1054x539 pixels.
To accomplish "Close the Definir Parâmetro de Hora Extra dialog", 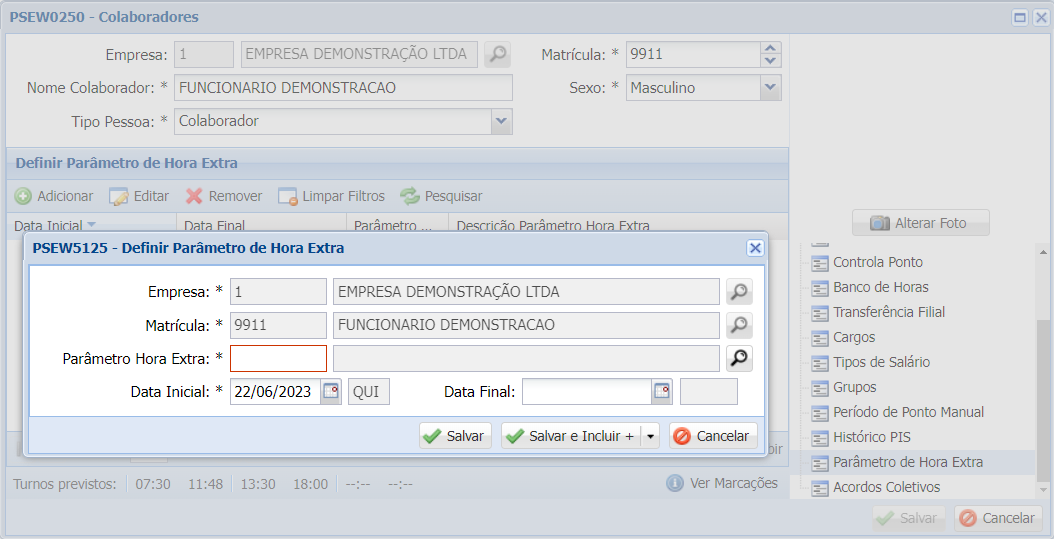I will point(755,248).
